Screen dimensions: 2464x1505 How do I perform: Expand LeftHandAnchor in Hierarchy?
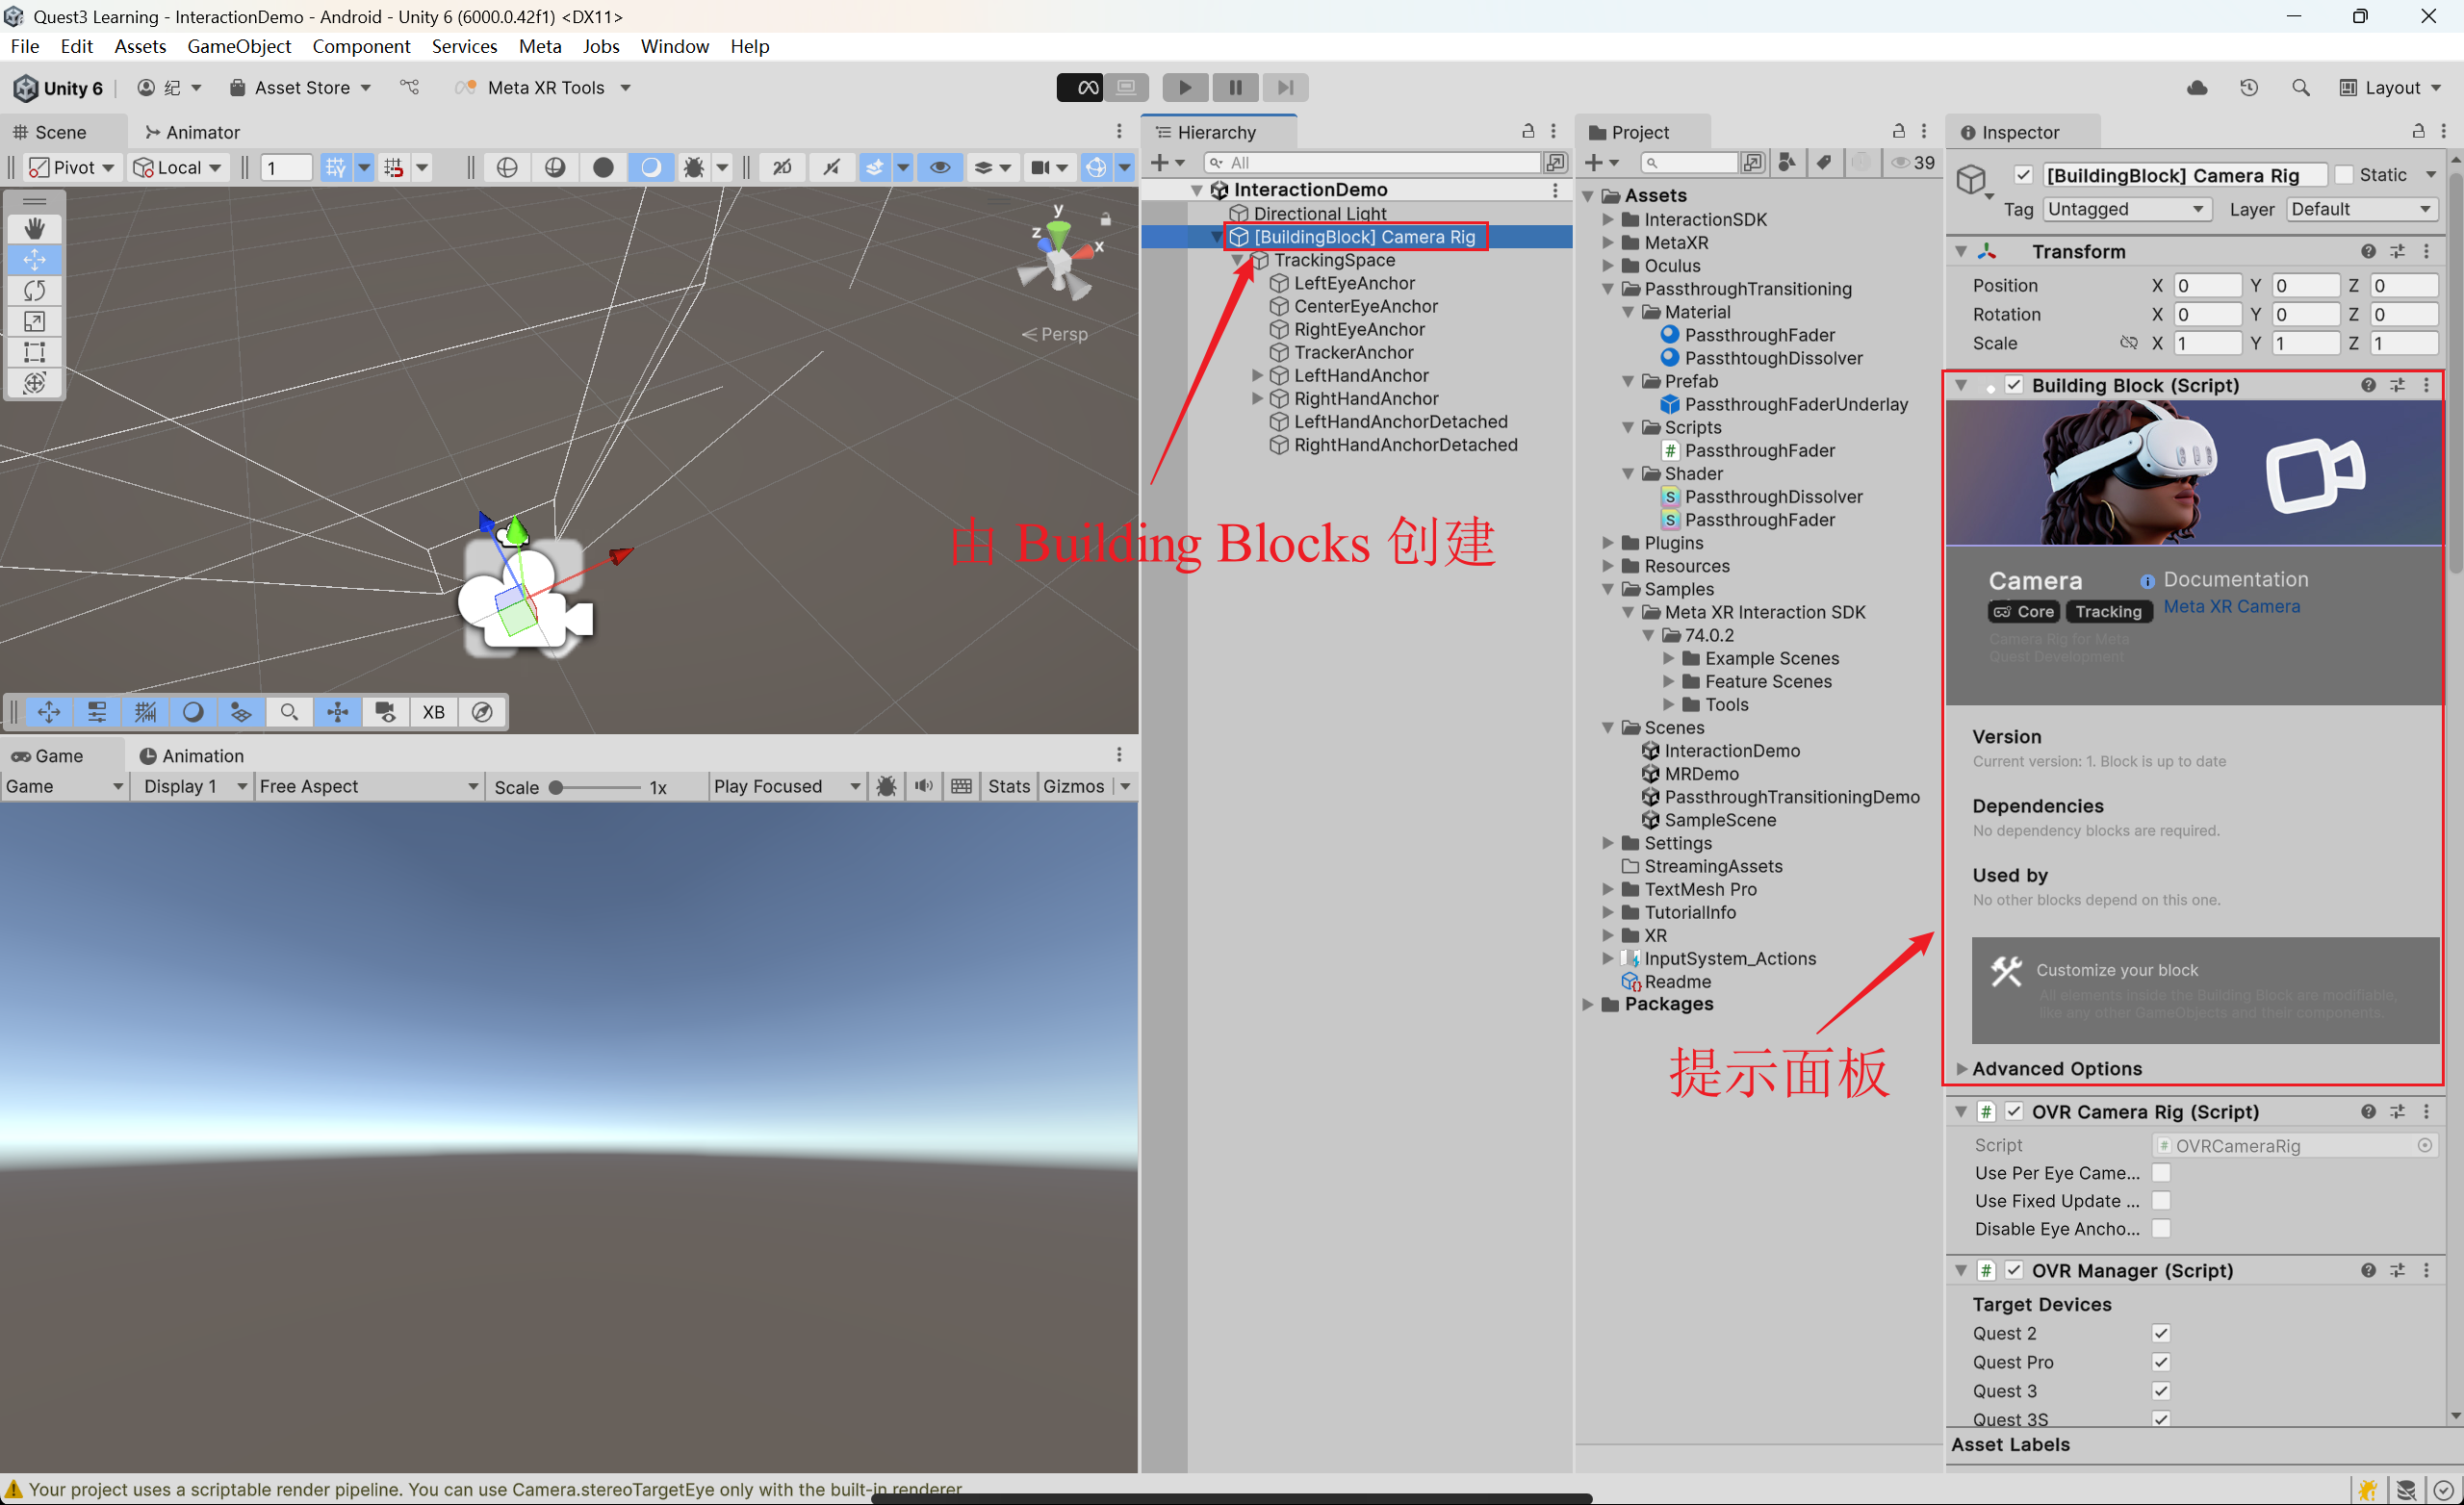pos(1258,375)
